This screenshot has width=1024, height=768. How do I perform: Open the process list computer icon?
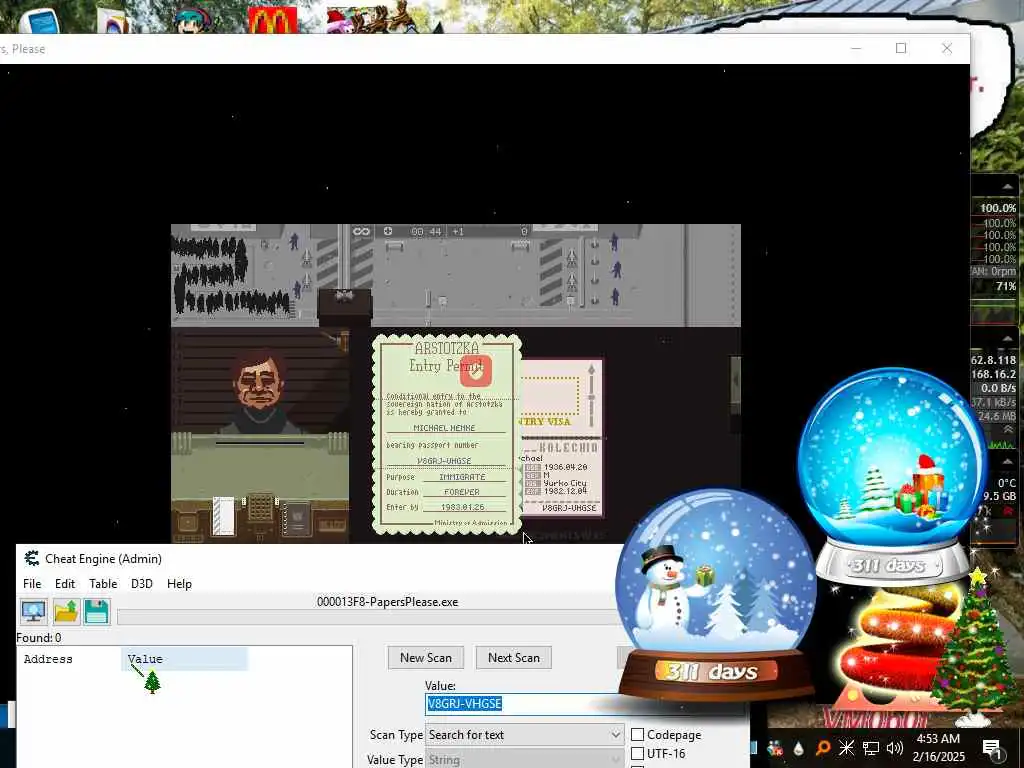pos(33,612)
